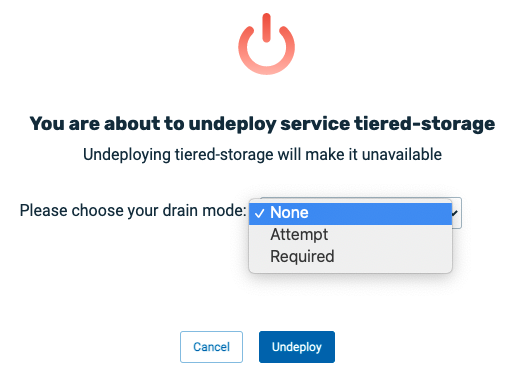This screenshot has width=522, height=376.
Task: Confirm with the Undeploy button
Action: pos(297,347)
